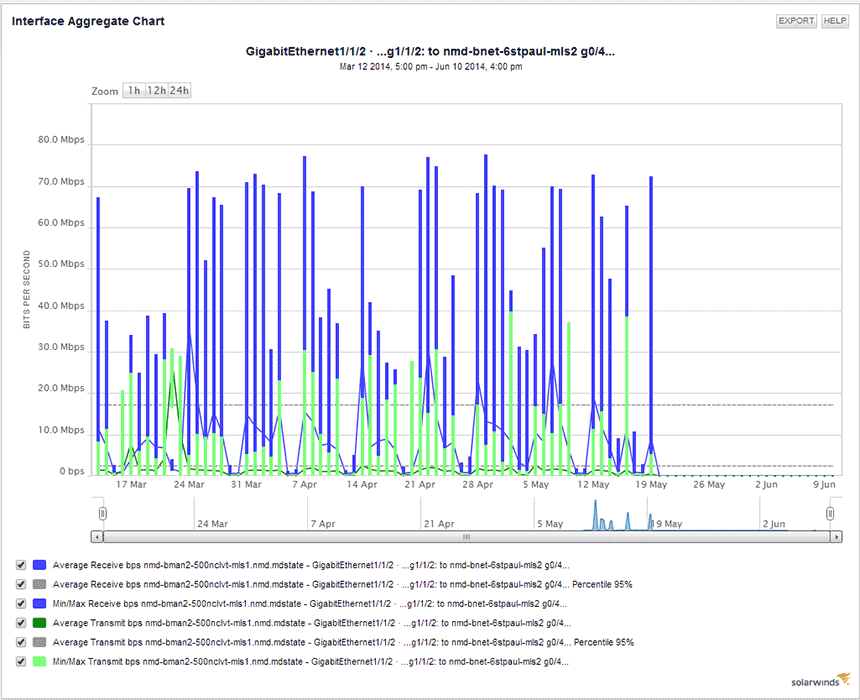Screen dimensions: 860x700
Task: Select the 24h zoom preset
Action: pyautogui.click(x=178, y=89)
